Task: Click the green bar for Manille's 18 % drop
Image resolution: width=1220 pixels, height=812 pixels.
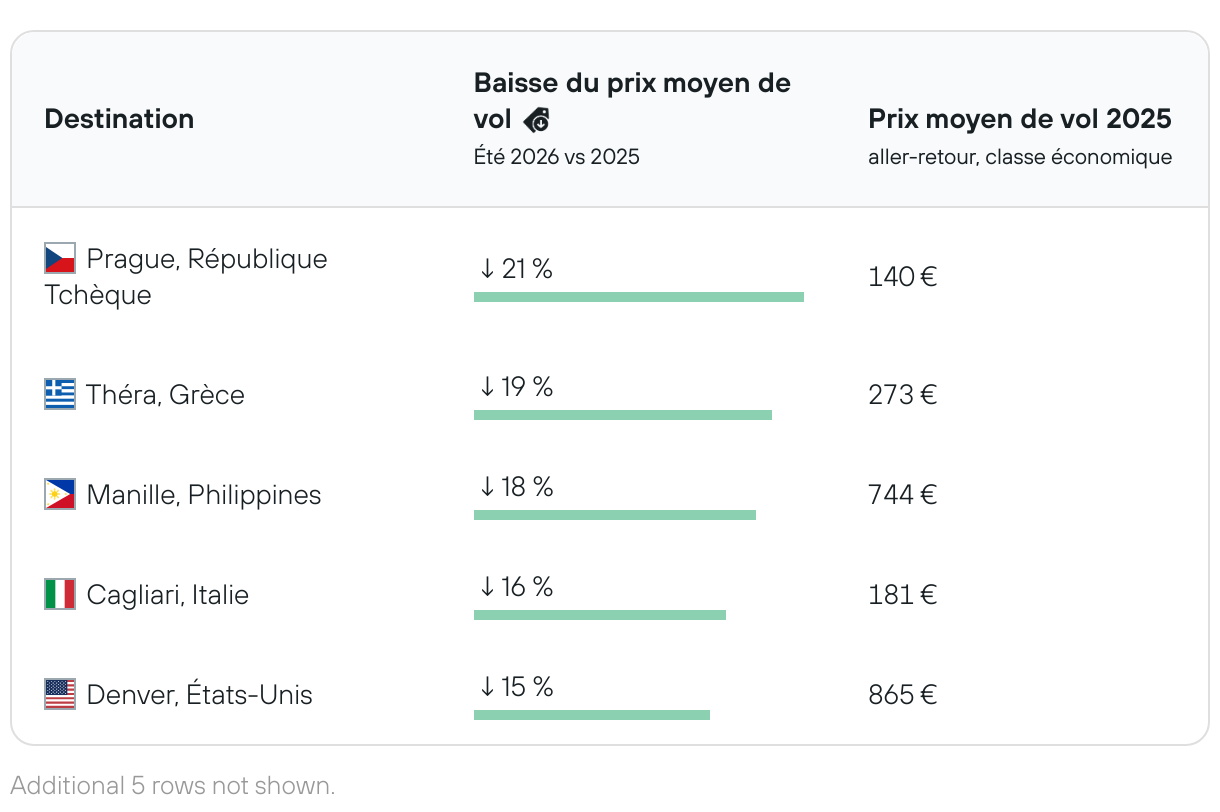Action: click(614, 515)
